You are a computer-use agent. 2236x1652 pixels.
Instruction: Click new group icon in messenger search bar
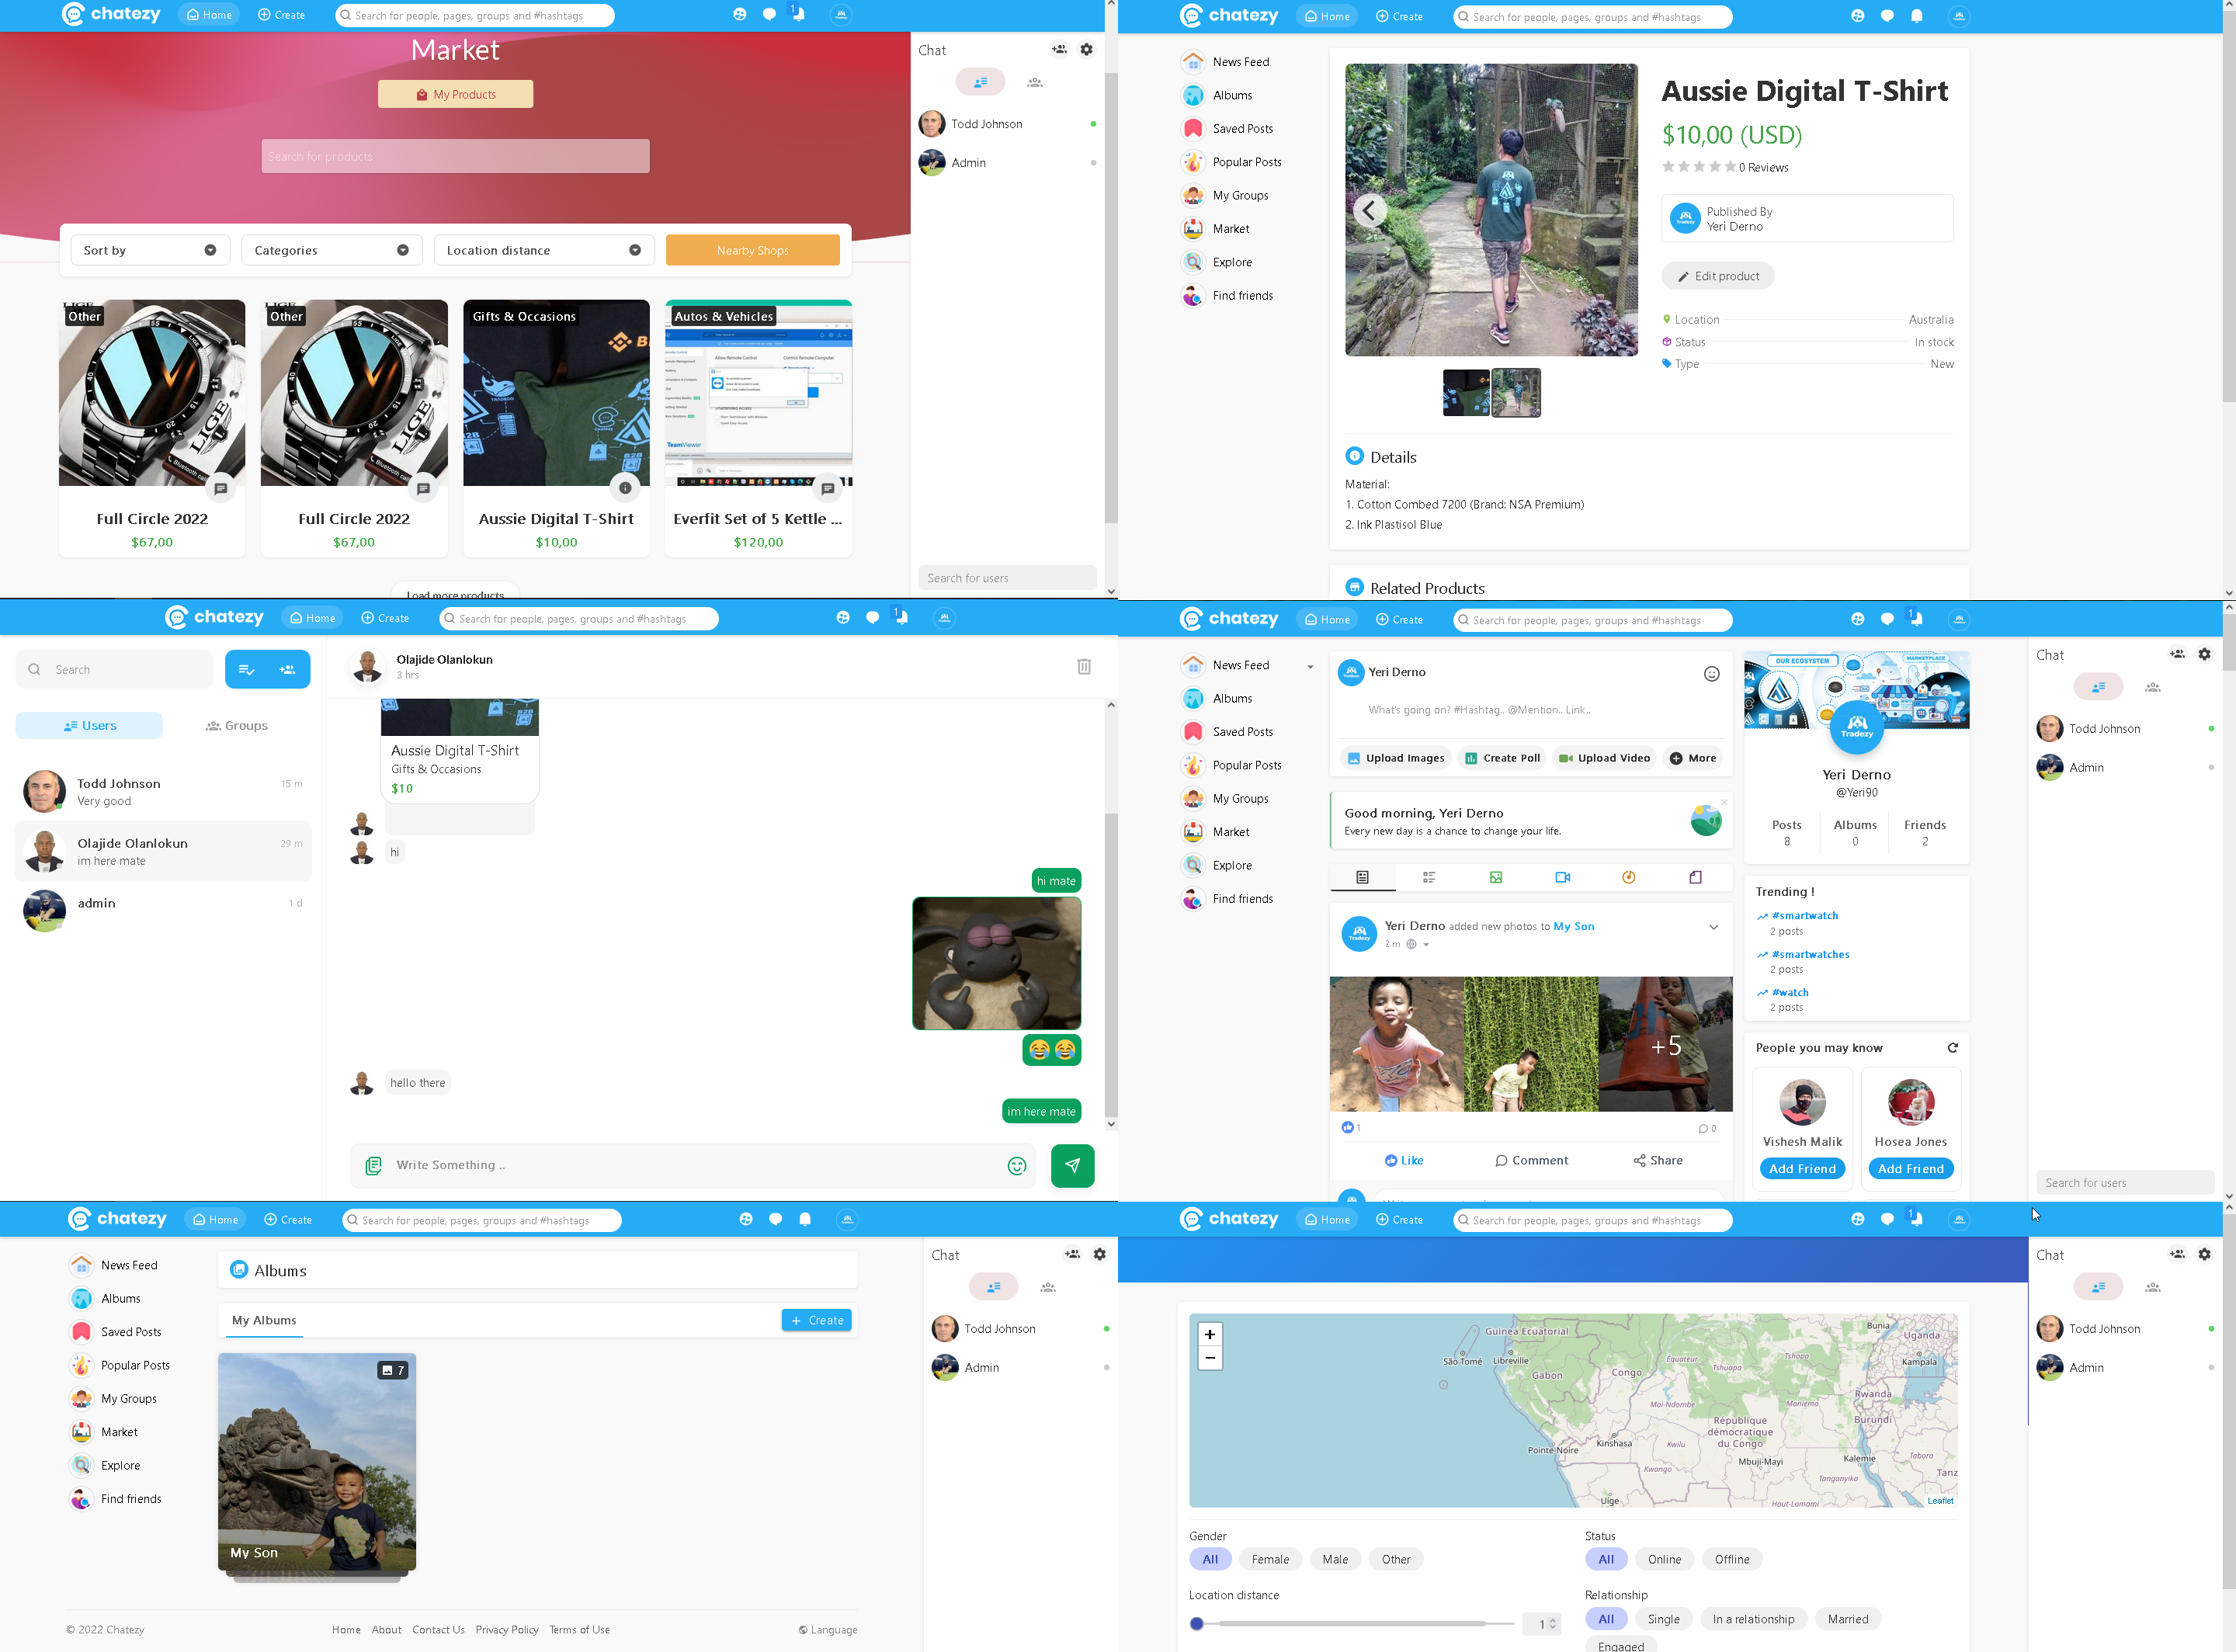coord(288,669)
